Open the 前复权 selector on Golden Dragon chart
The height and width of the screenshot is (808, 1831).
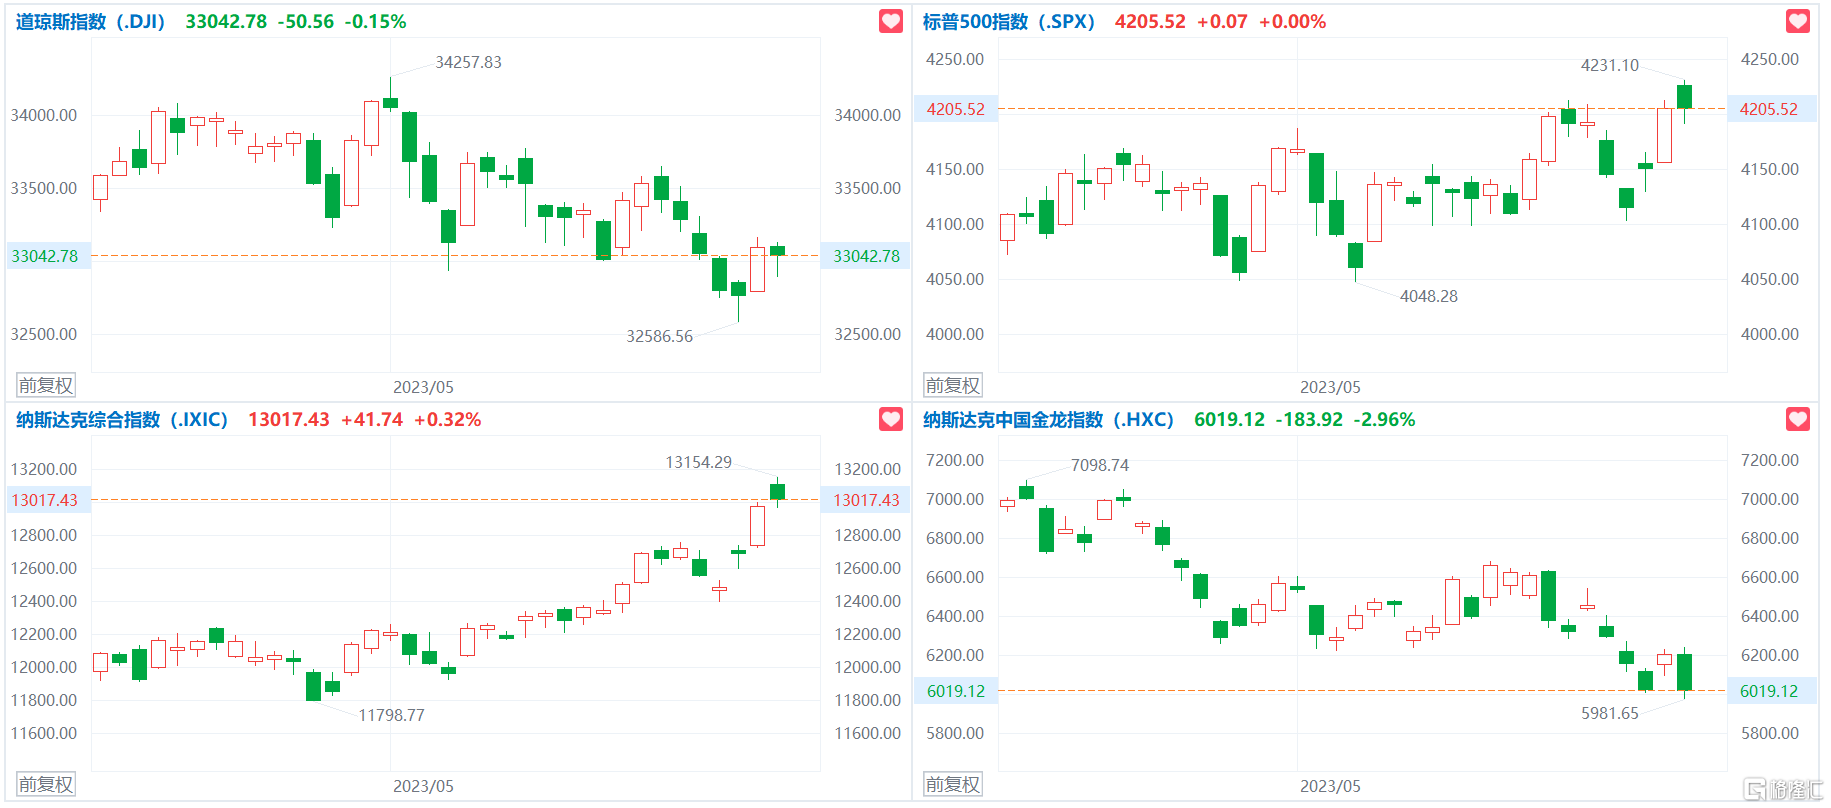(x=953, y=784)
